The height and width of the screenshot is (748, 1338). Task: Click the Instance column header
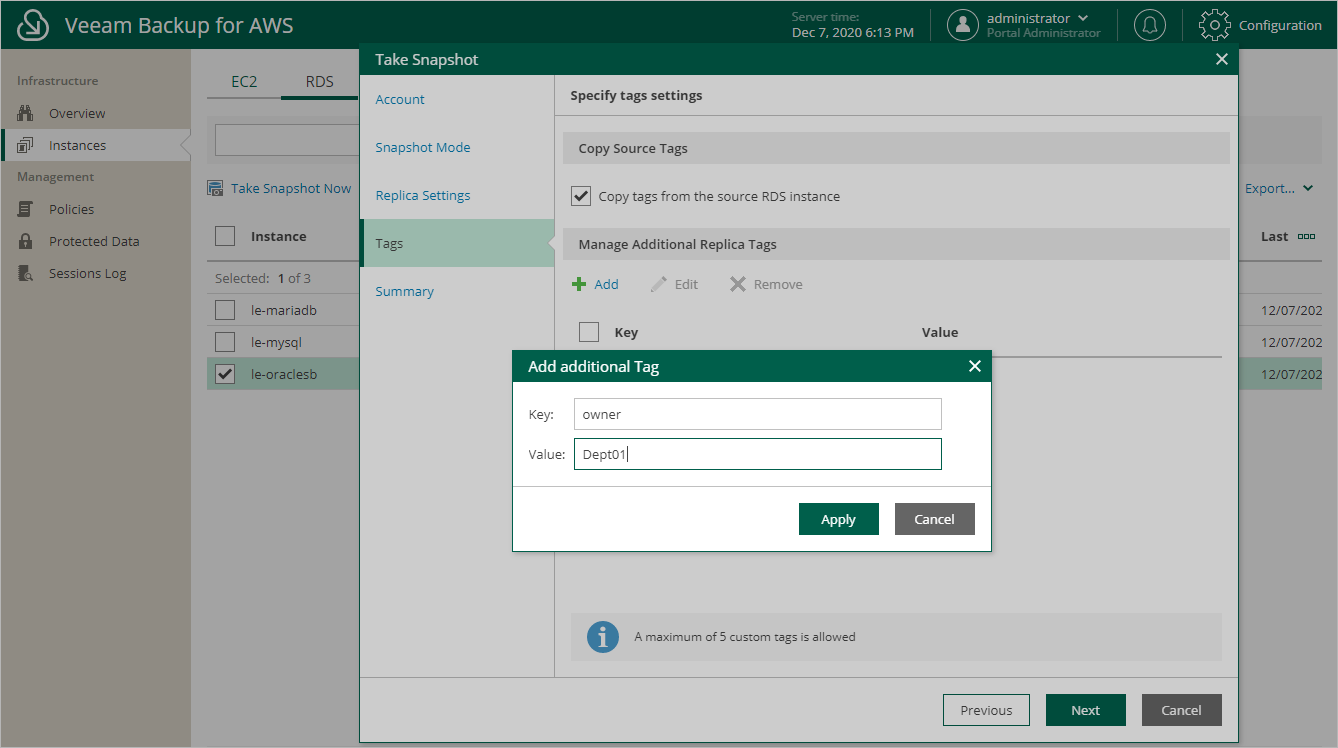tap(278, 236)
